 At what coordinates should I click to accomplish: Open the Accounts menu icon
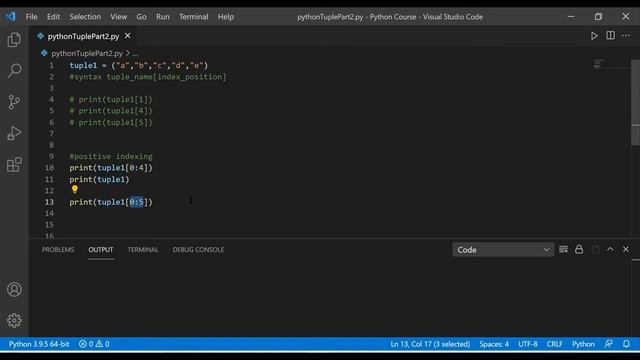point(14,289)
